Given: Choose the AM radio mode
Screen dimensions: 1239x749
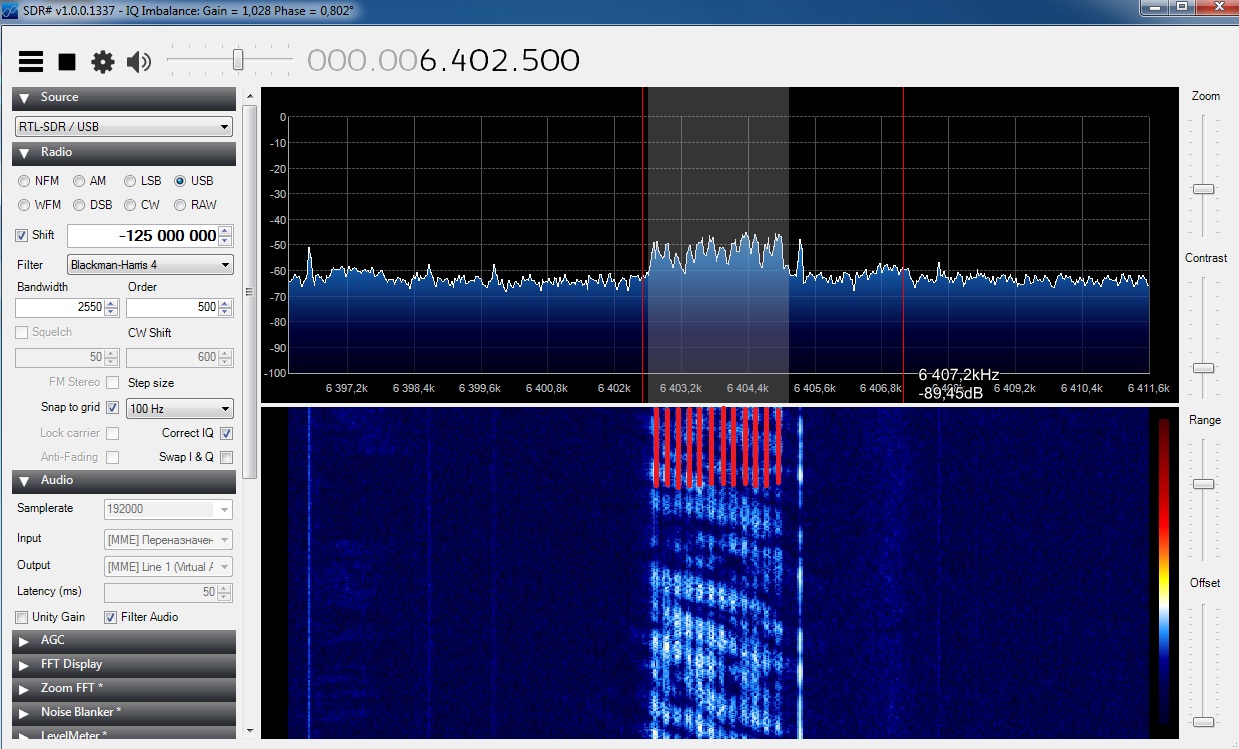Looking at the screenshot, I should [x=79, y=181].
